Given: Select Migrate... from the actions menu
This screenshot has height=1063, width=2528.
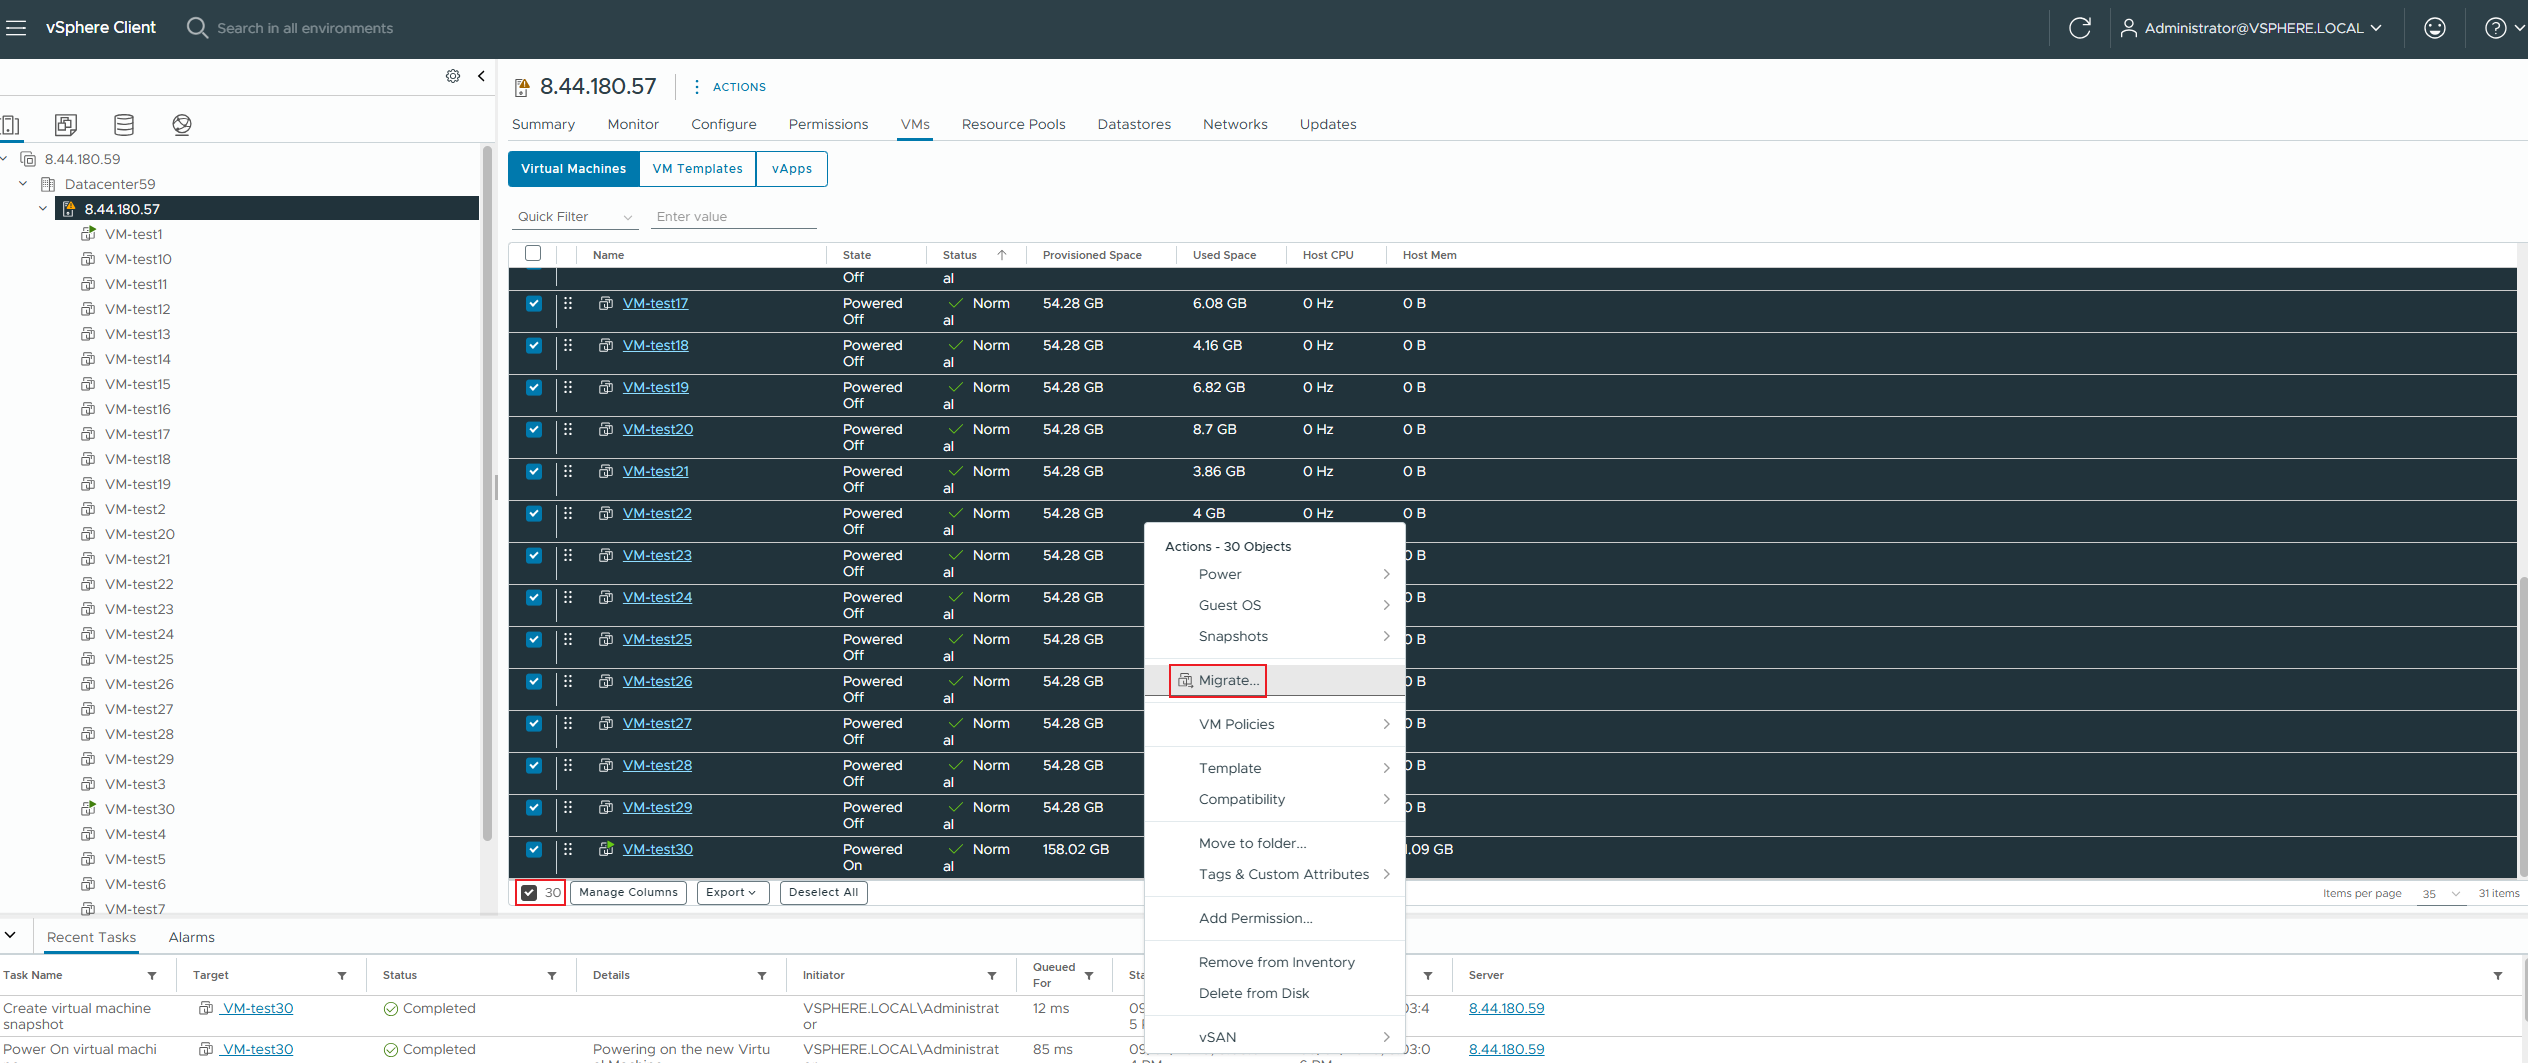Looking at the screenshot, I should point(1275,680).
